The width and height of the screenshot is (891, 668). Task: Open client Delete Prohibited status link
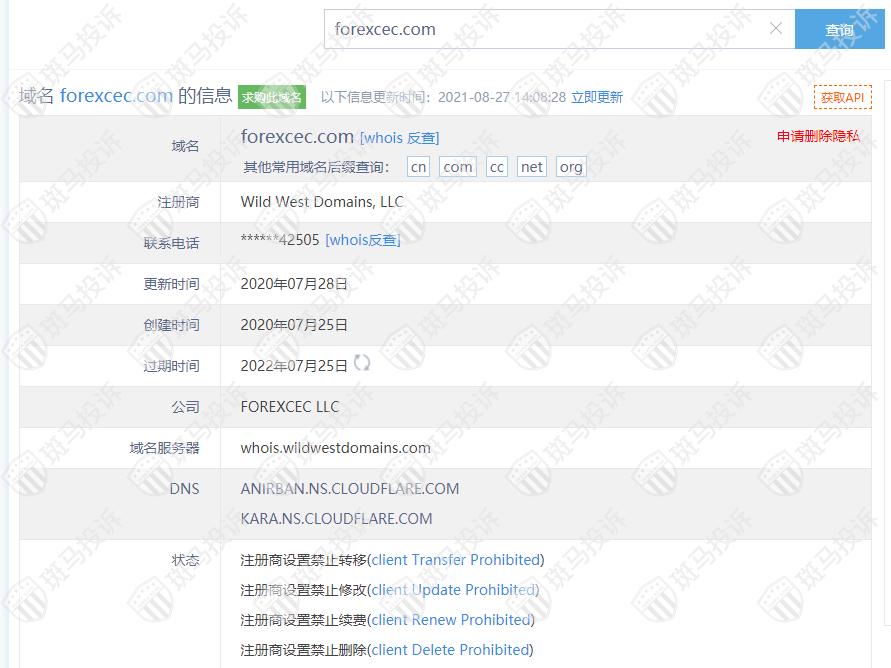[x=451, y=650]
